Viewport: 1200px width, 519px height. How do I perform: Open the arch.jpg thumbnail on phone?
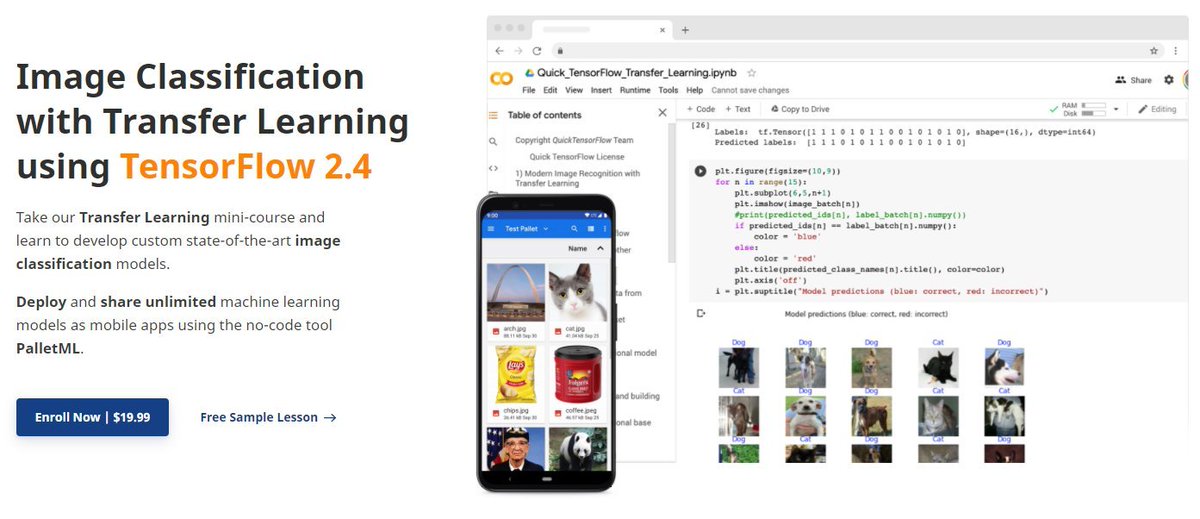[x=515, y=292]
